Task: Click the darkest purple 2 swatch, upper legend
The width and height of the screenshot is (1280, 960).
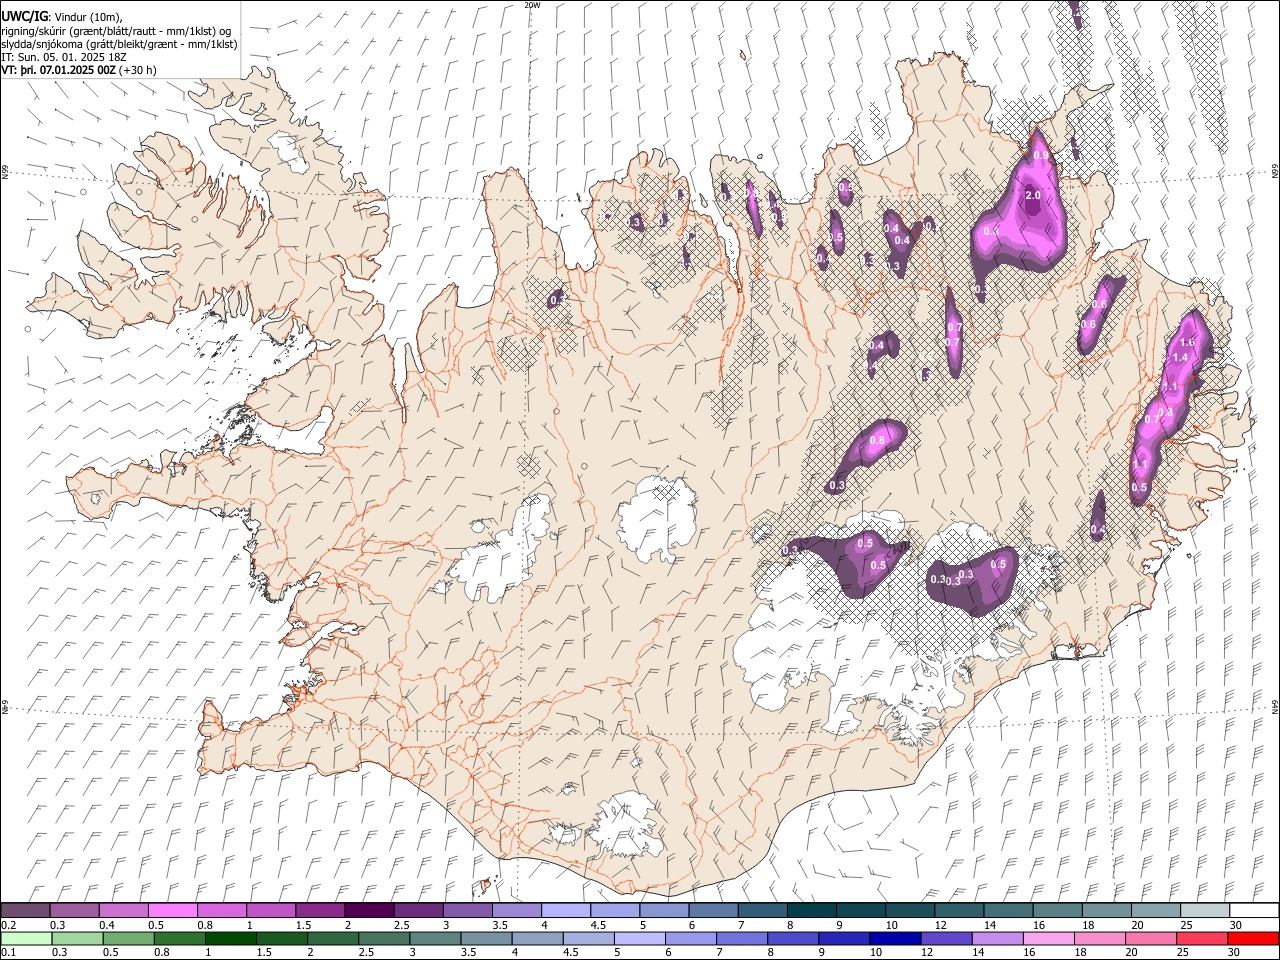Action: coord(369,910)
